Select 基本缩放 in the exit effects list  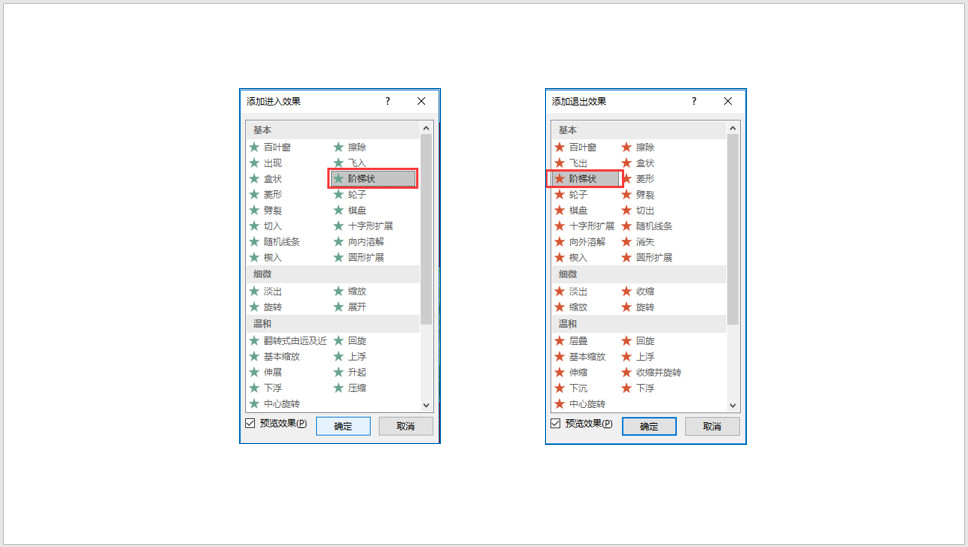pyautogui.click(x=587, y=357)
